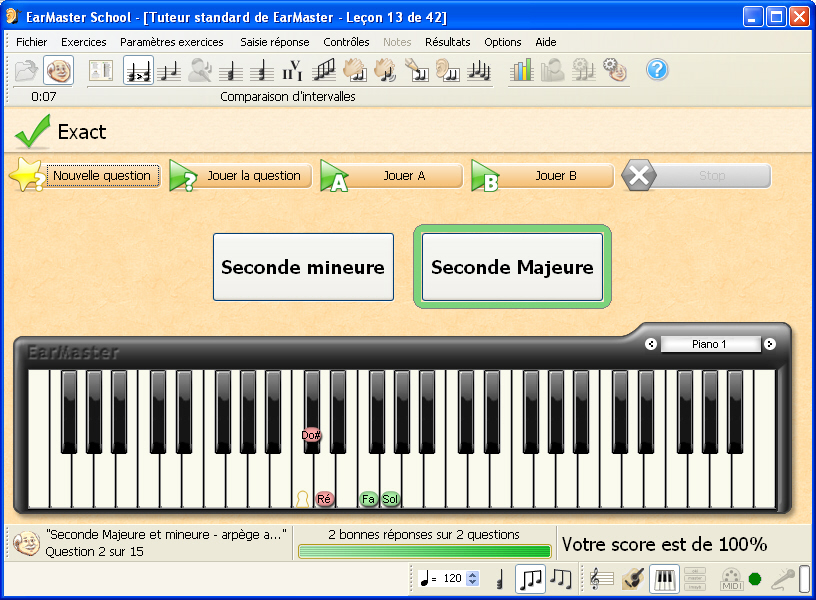Select the Interval identification exercise icon

pos(169,70)
